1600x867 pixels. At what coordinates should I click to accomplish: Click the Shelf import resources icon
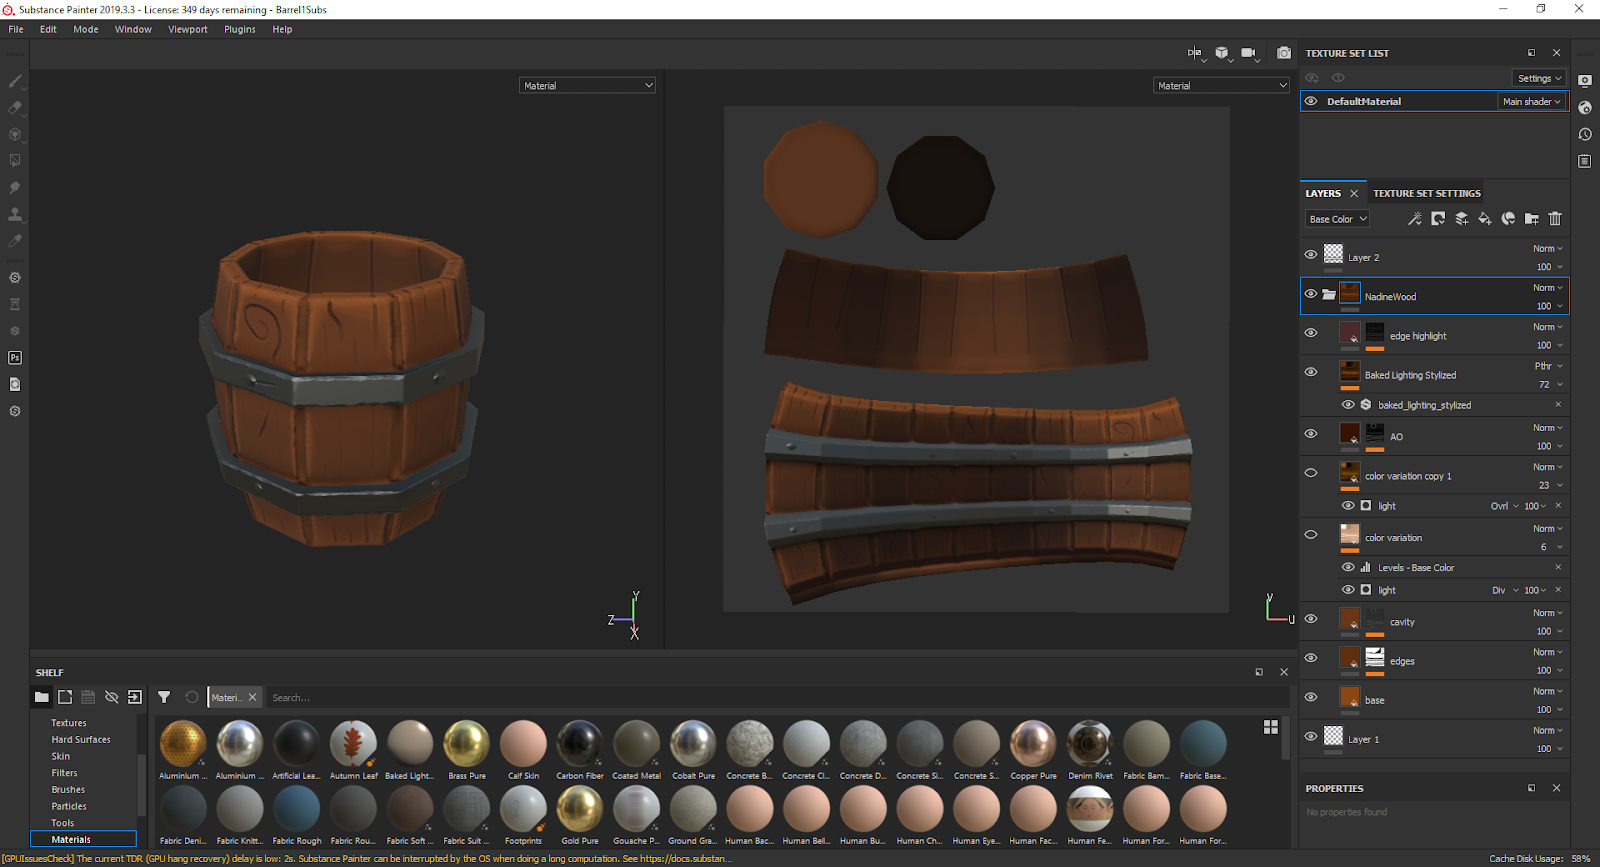135,697
